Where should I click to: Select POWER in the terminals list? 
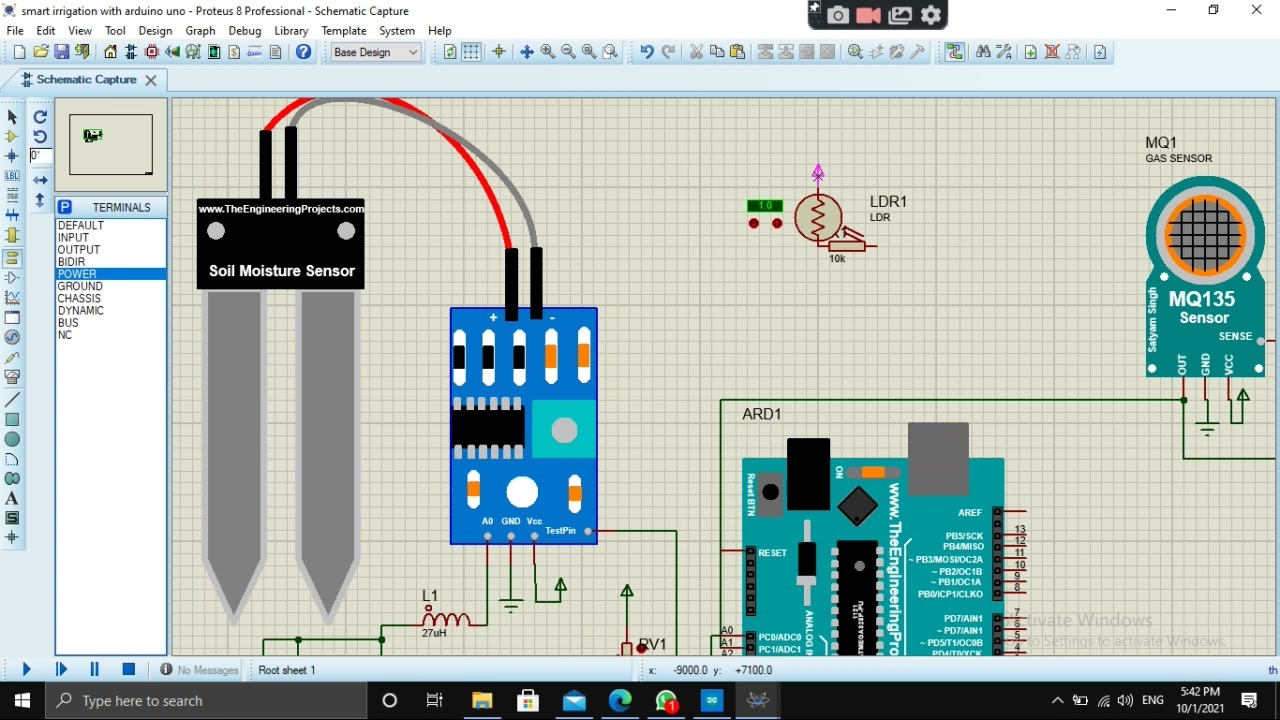click(x=111, y=274)
